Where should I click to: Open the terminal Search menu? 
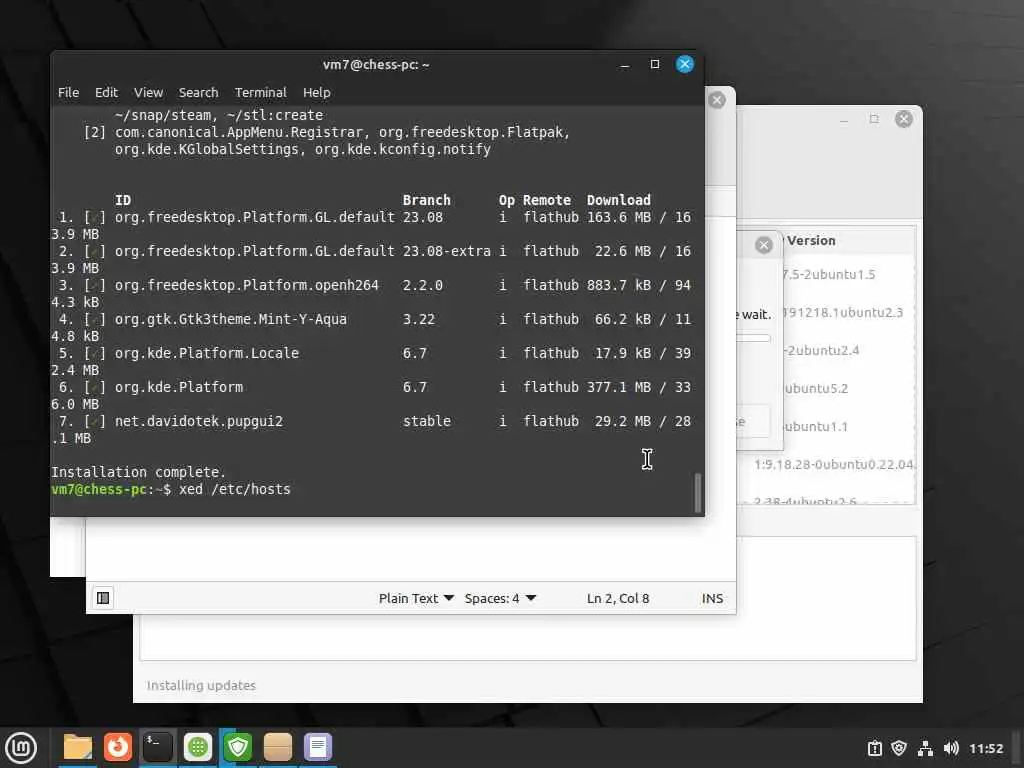(x=199, y=93)
